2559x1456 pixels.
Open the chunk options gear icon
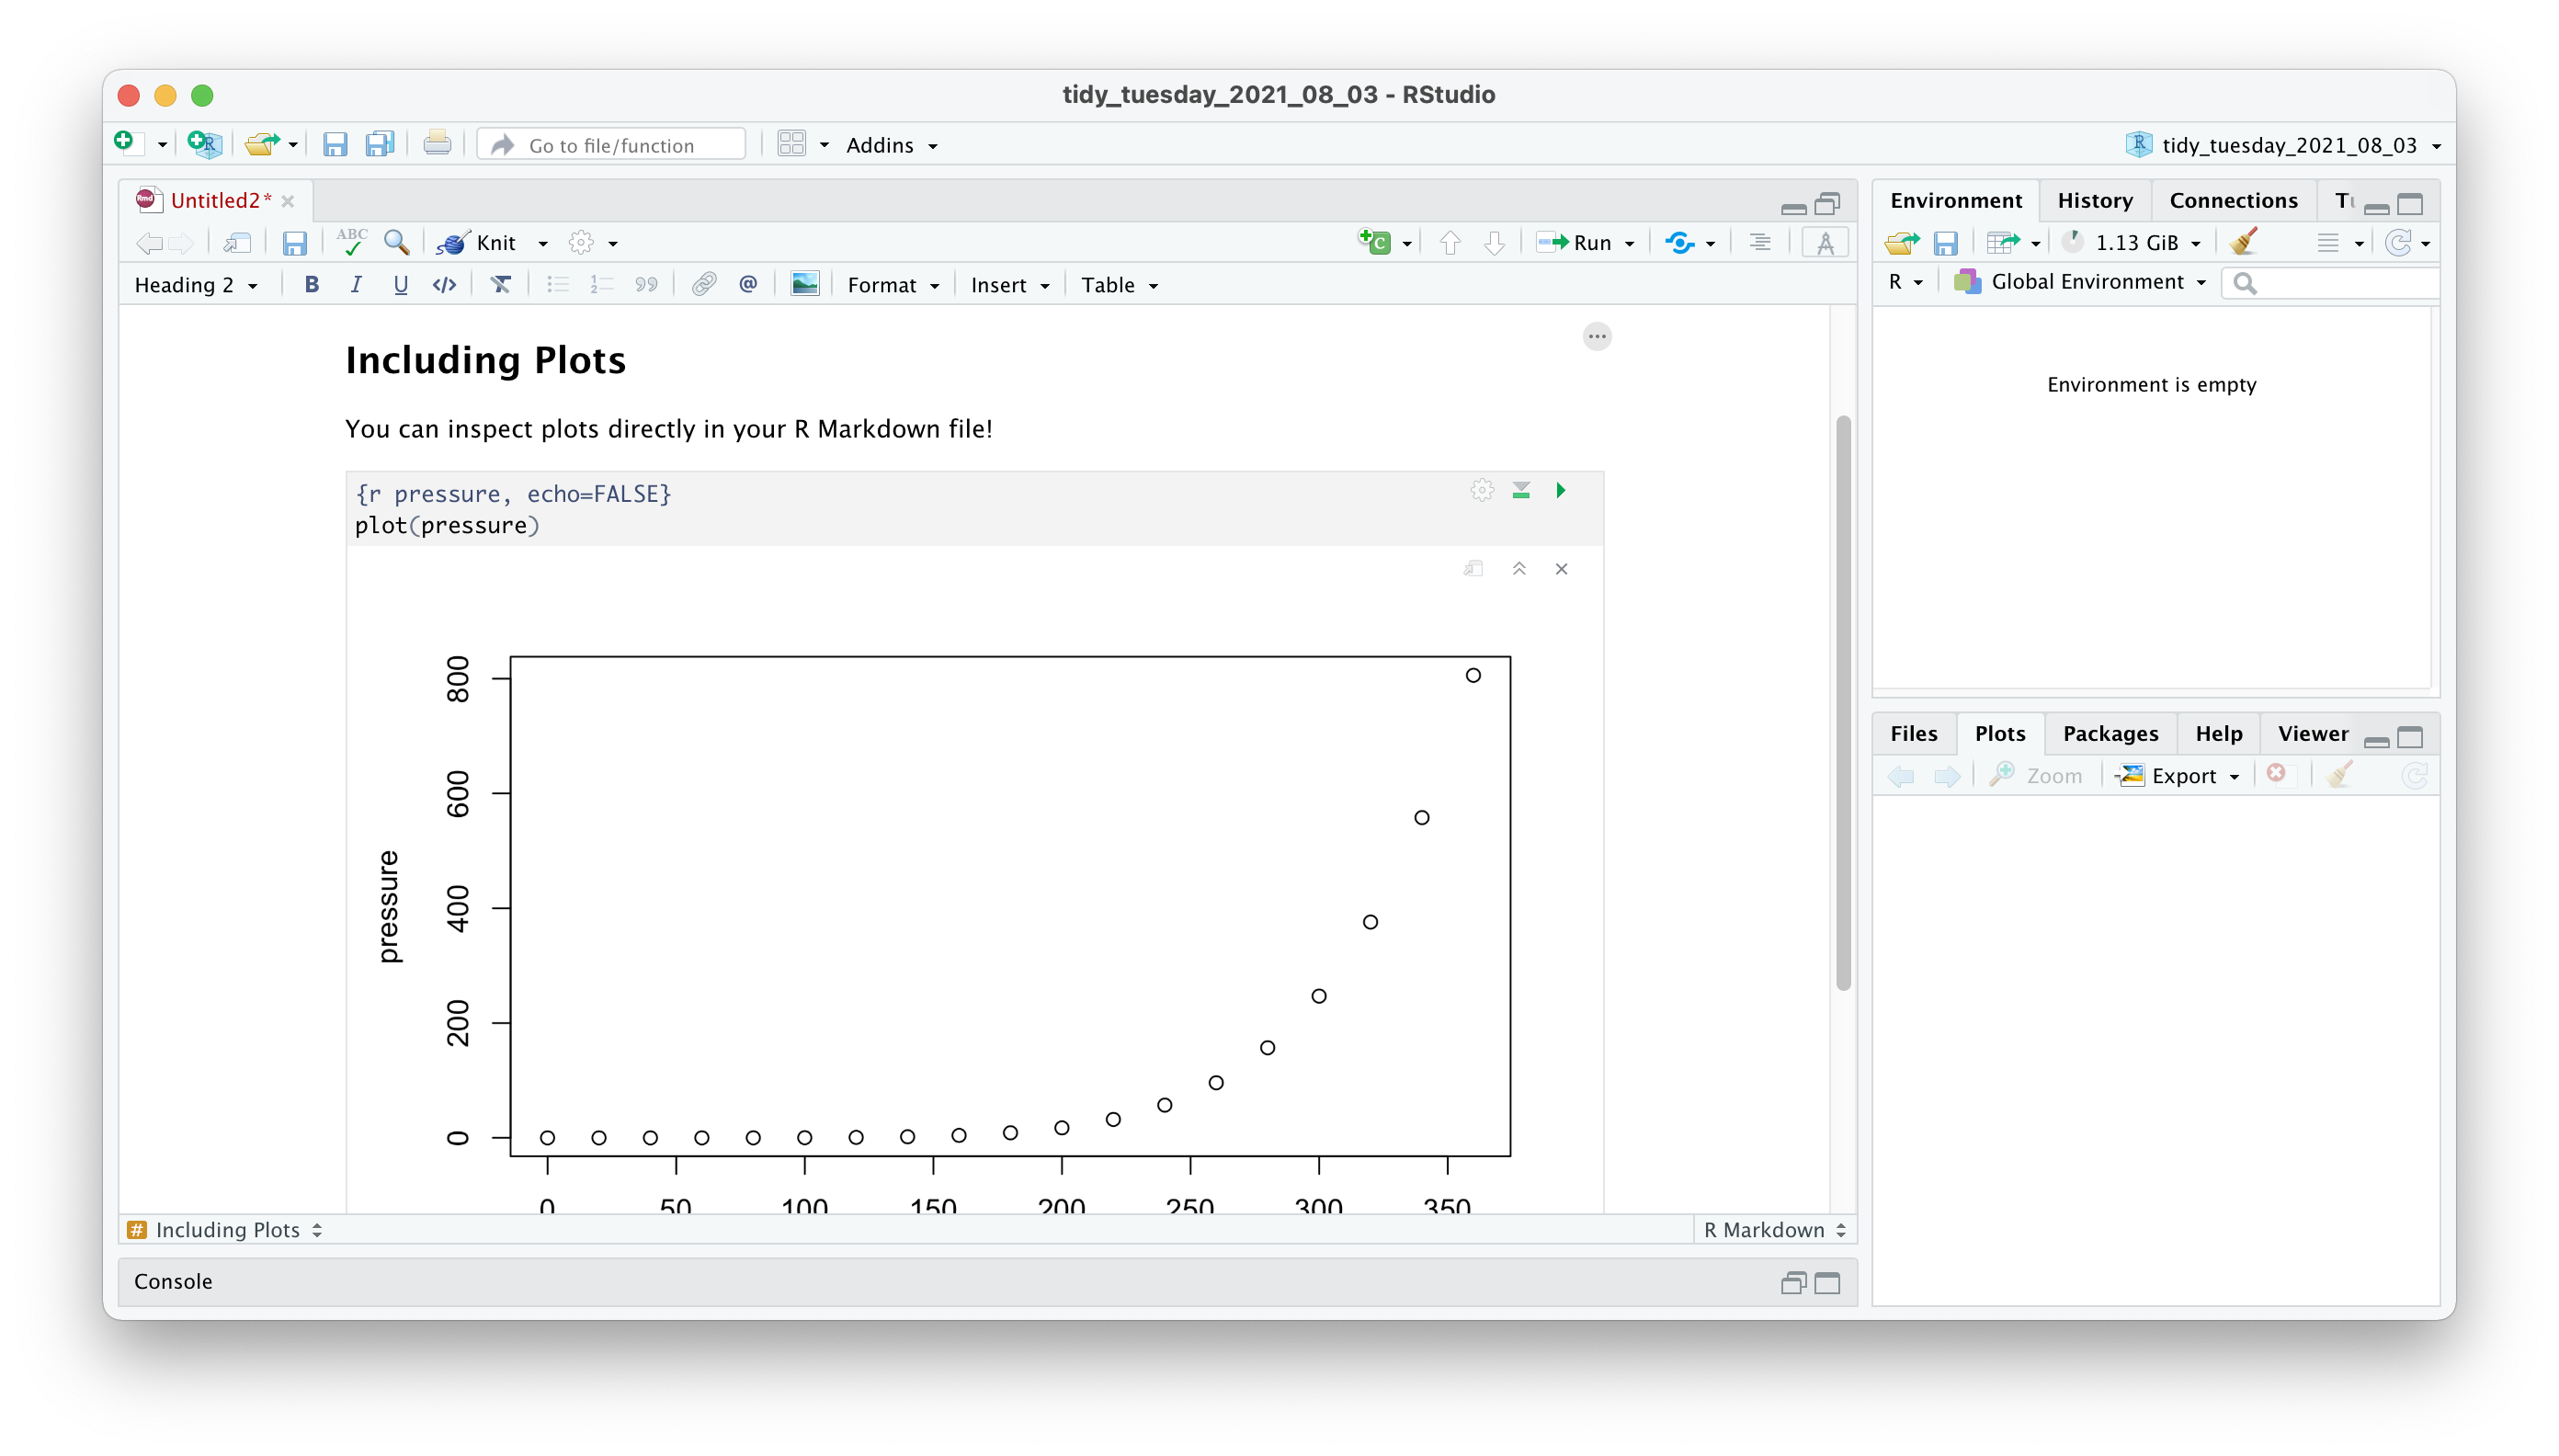(x=1482, y=490)
